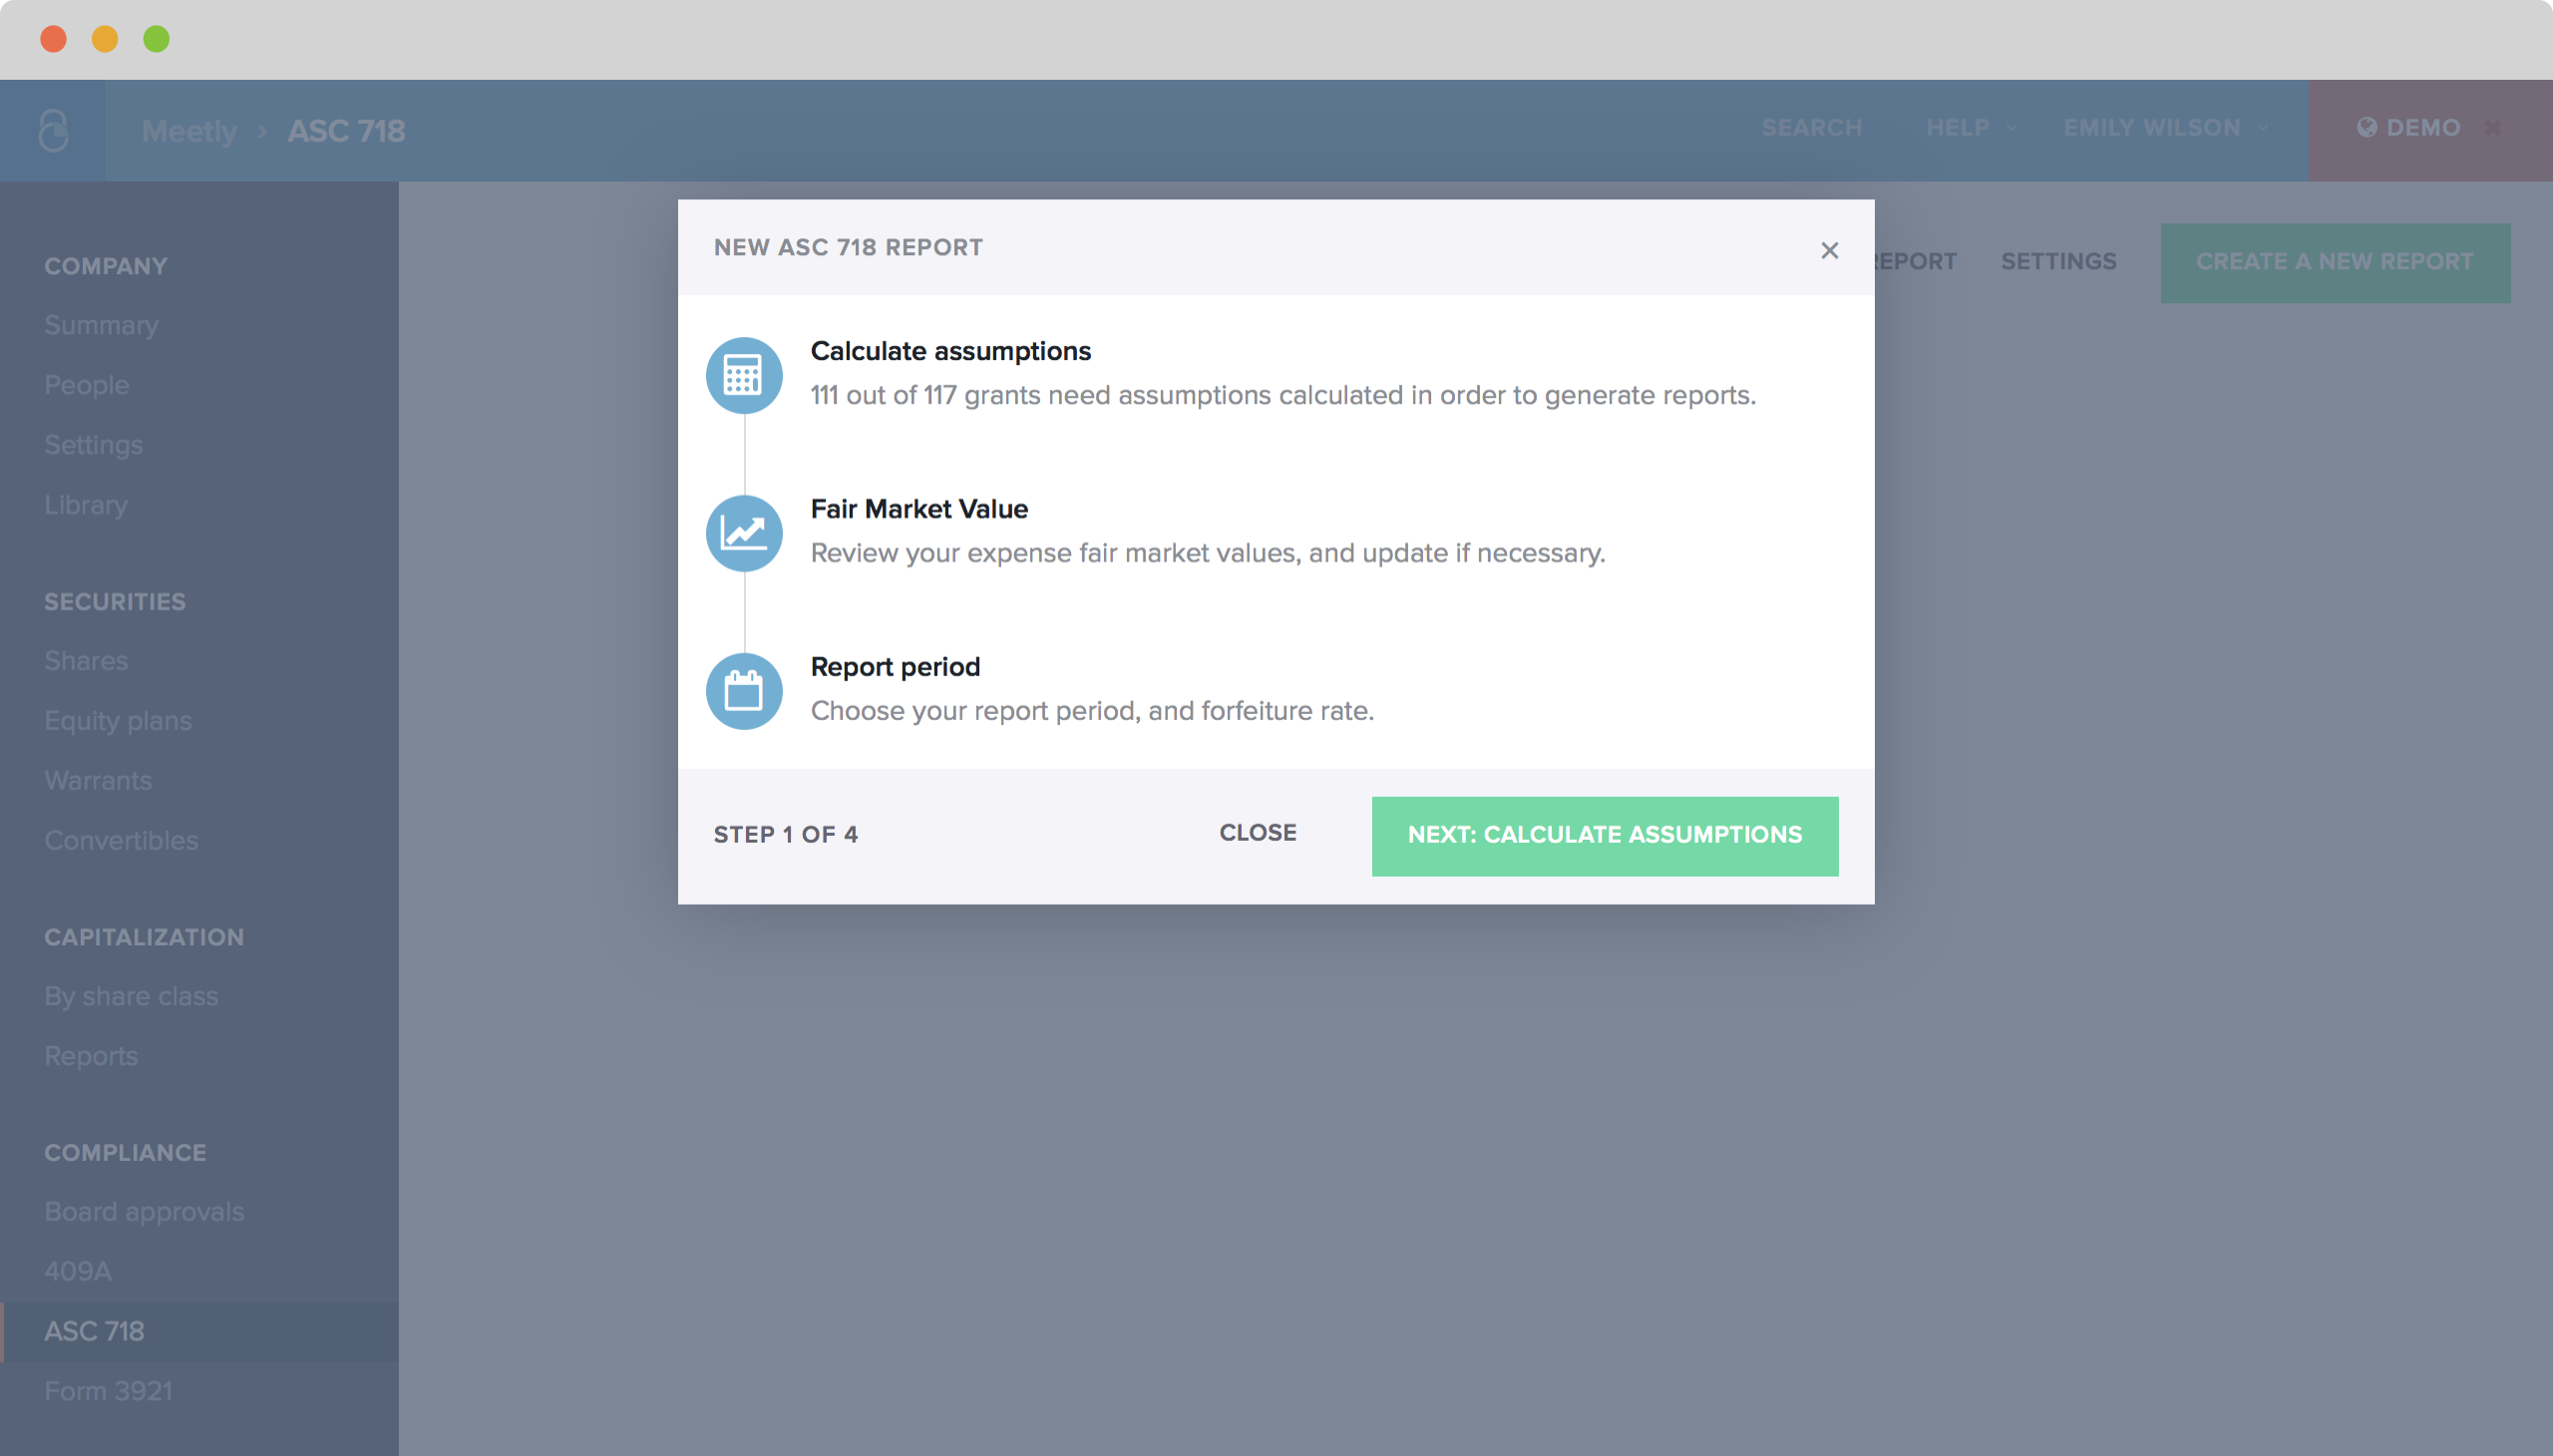Click the calculator icon for Calculate assumptions
This screenshot has height=1456, width=2553.
pyautogui.click(x=743, y=375)
